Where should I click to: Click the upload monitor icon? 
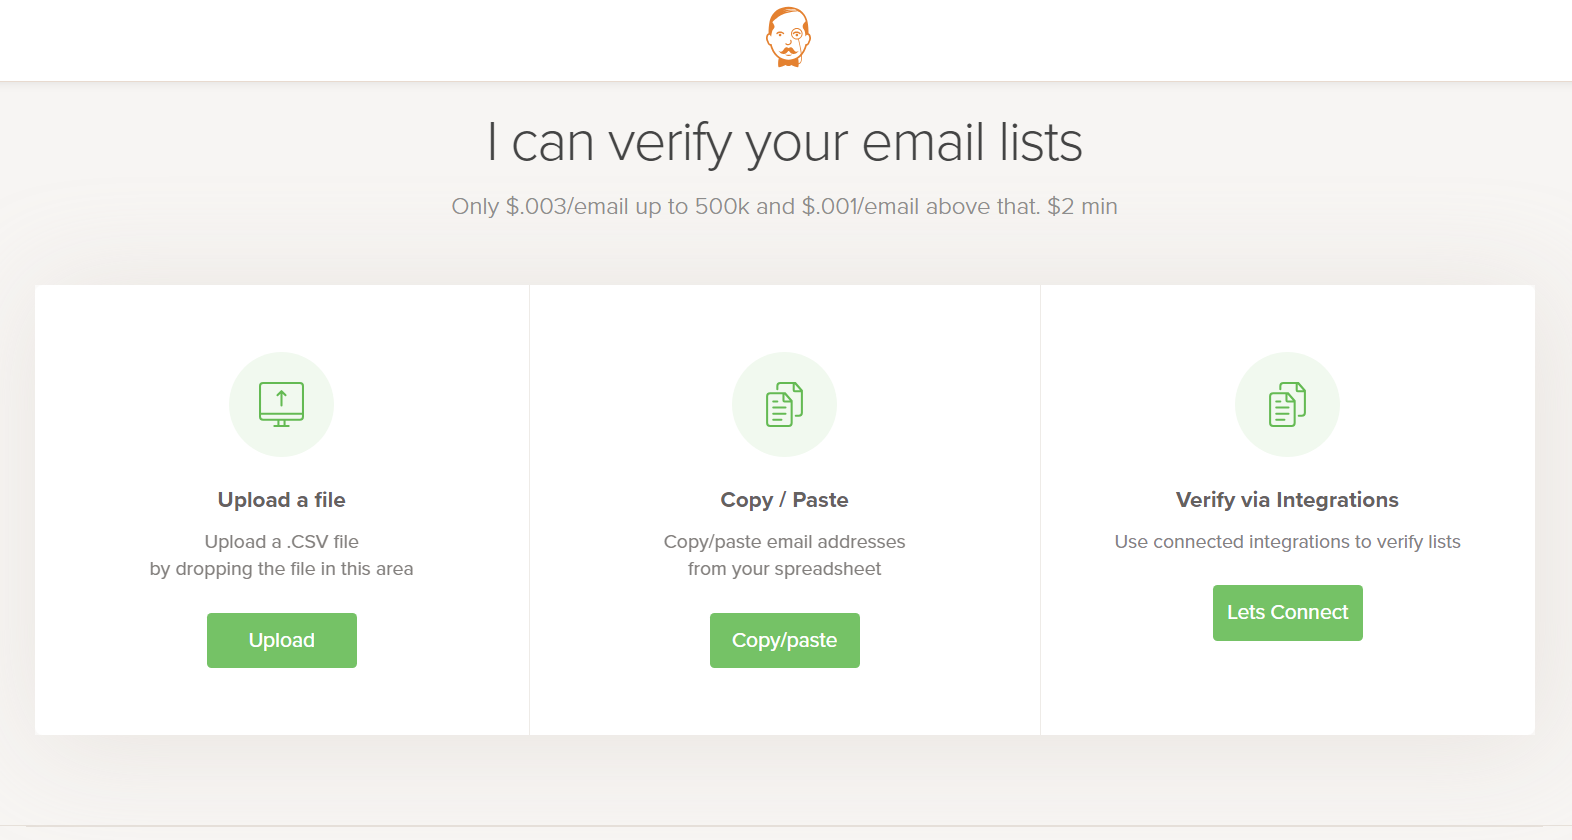click(x=281, y=404)
